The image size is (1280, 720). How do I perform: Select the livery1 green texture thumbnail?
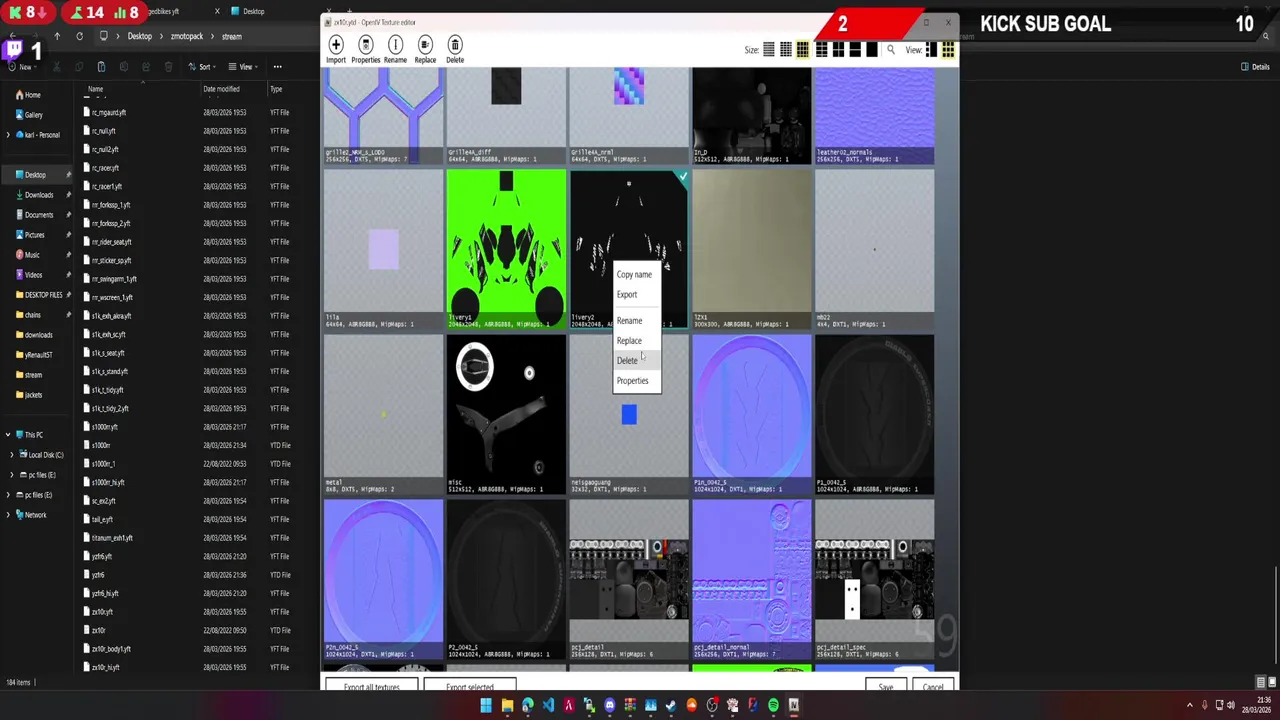point(506,248)
